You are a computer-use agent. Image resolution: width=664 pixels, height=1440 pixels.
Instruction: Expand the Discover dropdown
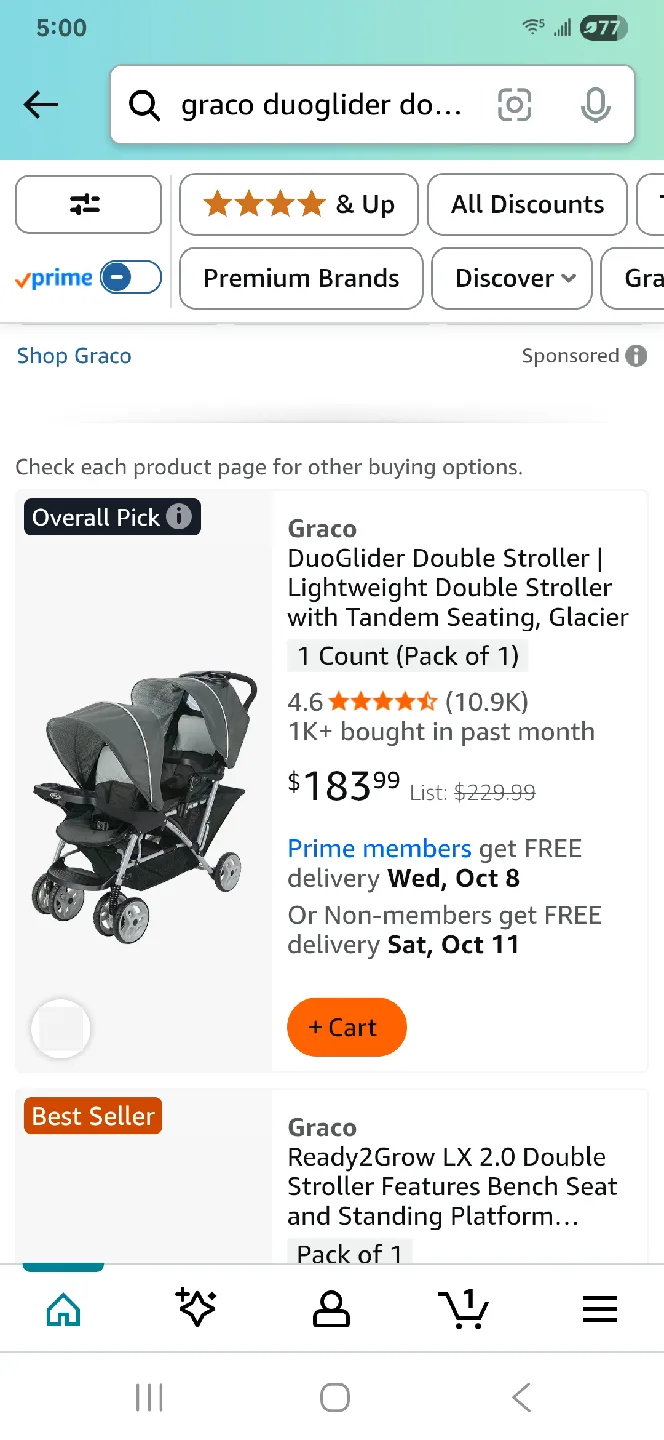coord(511,278)
